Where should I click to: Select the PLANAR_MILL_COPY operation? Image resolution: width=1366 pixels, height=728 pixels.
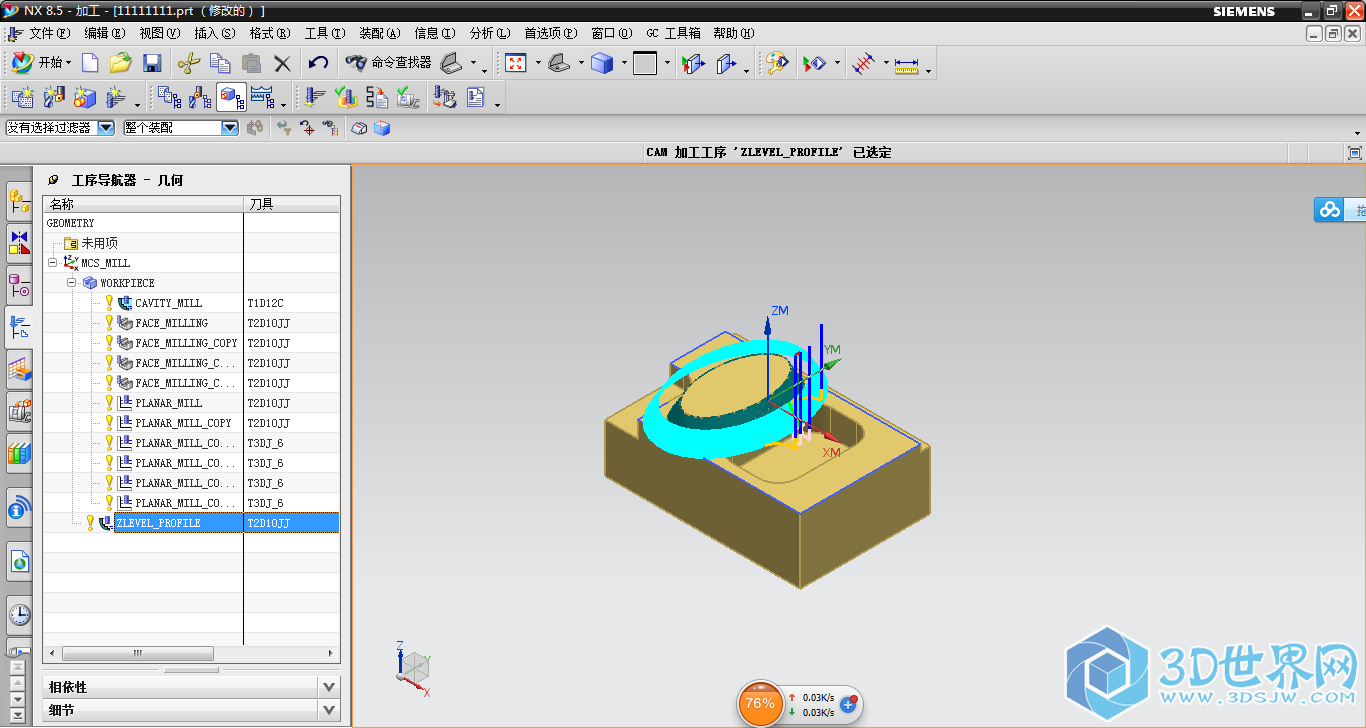[184, 423]
